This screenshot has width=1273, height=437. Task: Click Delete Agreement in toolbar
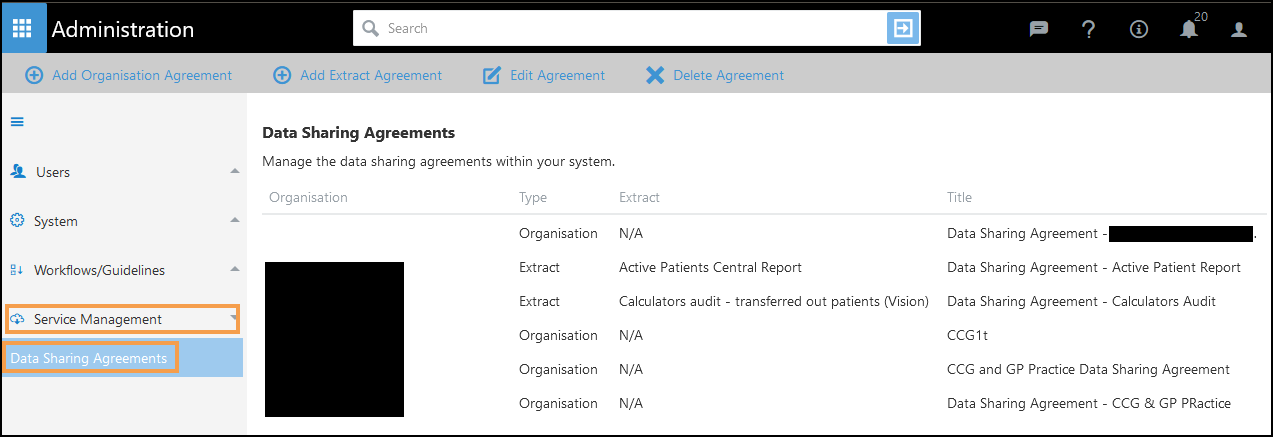(x=715, y=75)
